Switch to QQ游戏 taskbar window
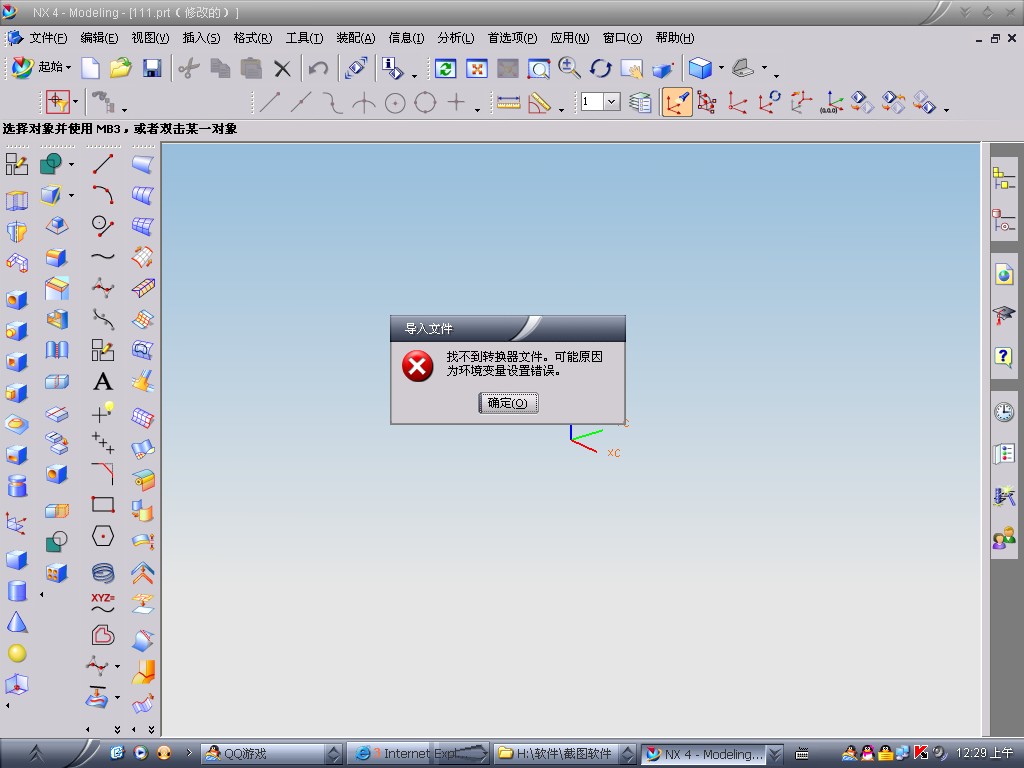 click(271, 754)
